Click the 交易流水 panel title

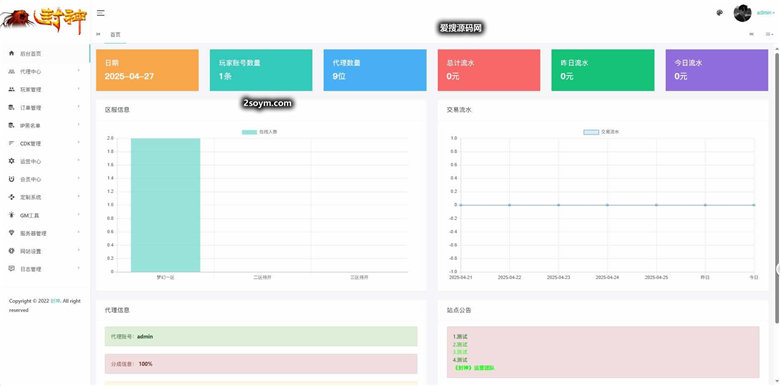459,110
